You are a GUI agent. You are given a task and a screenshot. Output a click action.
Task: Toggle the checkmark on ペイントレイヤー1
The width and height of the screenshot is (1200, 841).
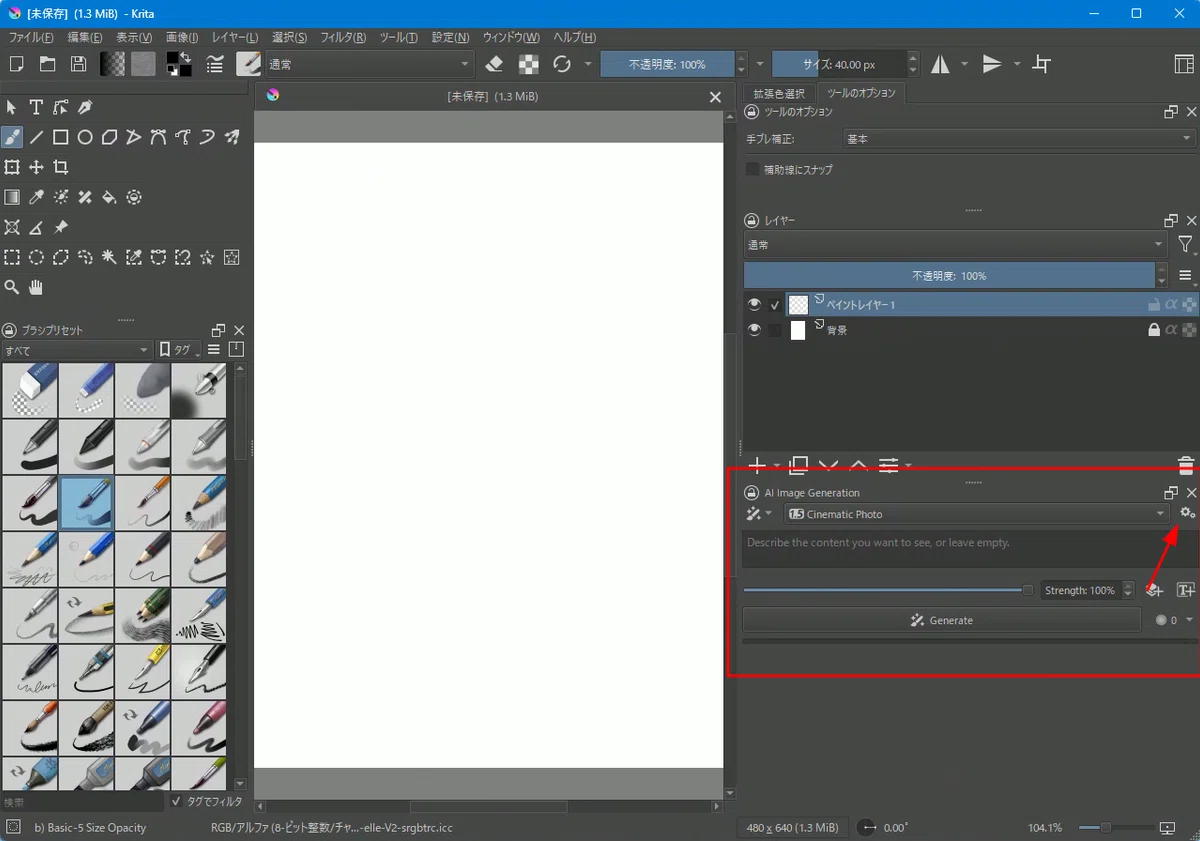(775, 305)
